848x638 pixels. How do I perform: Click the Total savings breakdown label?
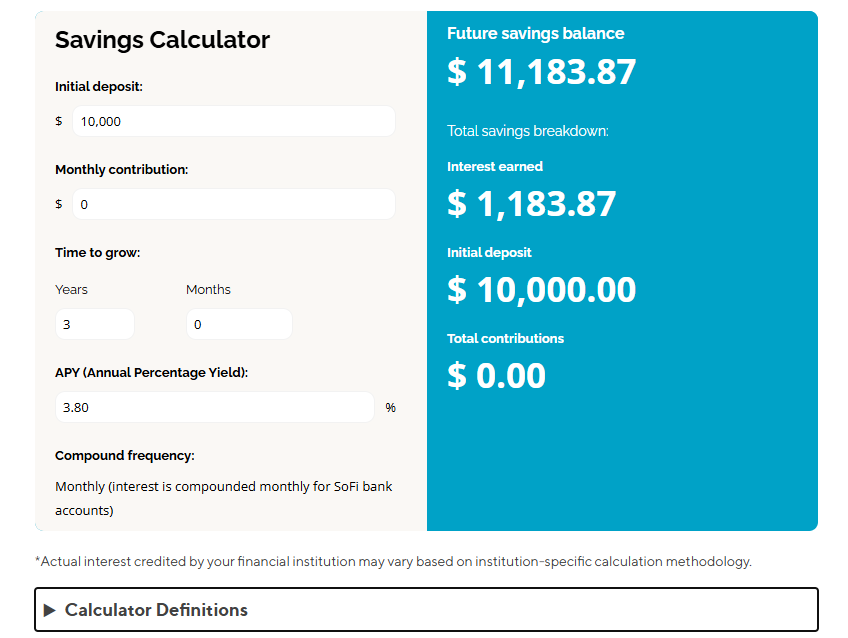(527, 130)
